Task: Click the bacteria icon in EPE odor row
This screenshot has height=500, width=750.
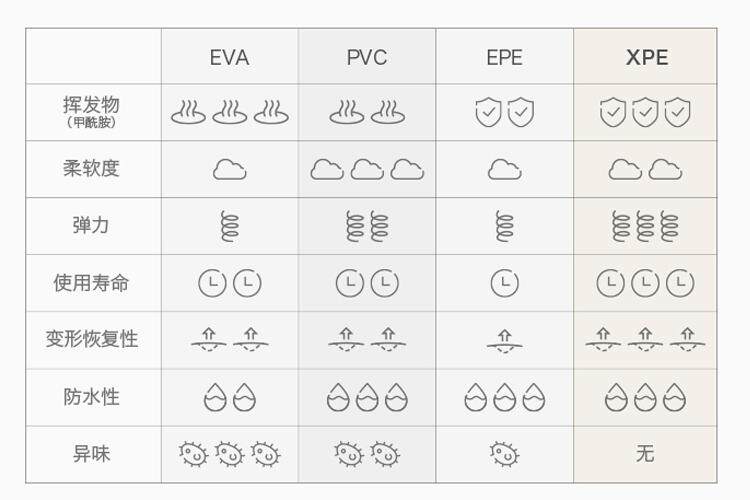Action: [504, 454]
